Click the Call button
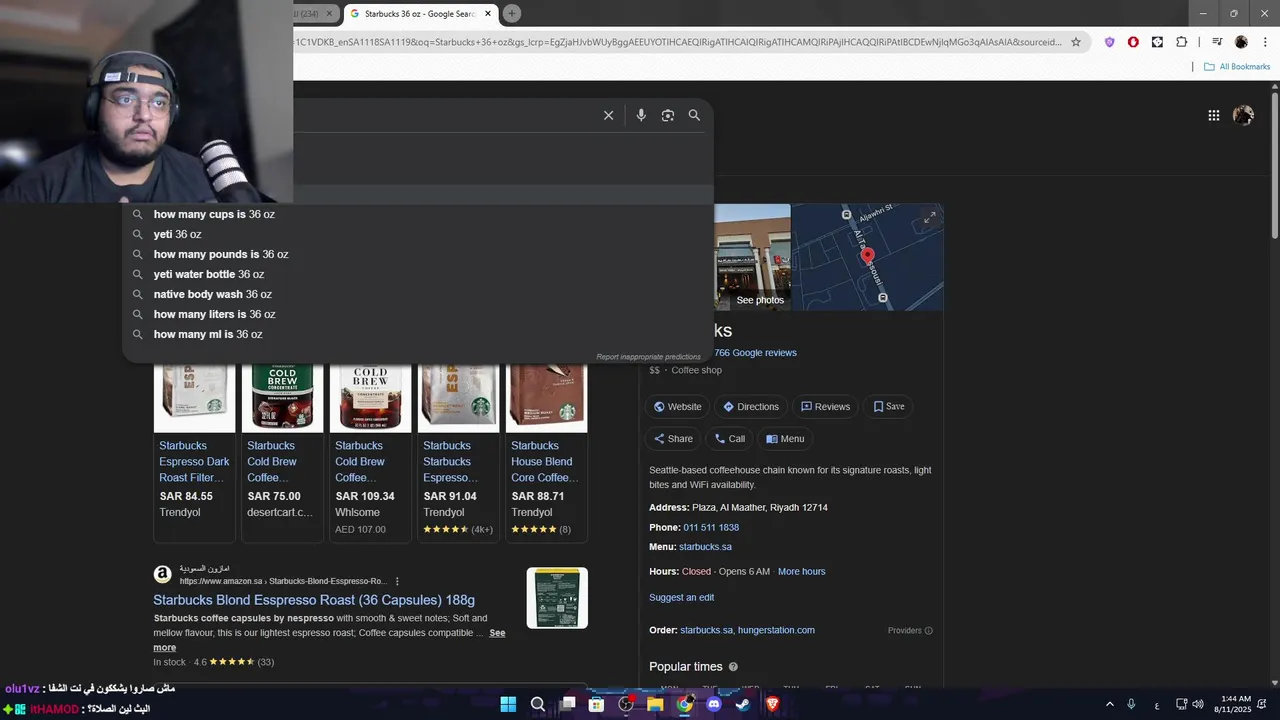This screenshot has height=720, width=1280. [729, 439]
